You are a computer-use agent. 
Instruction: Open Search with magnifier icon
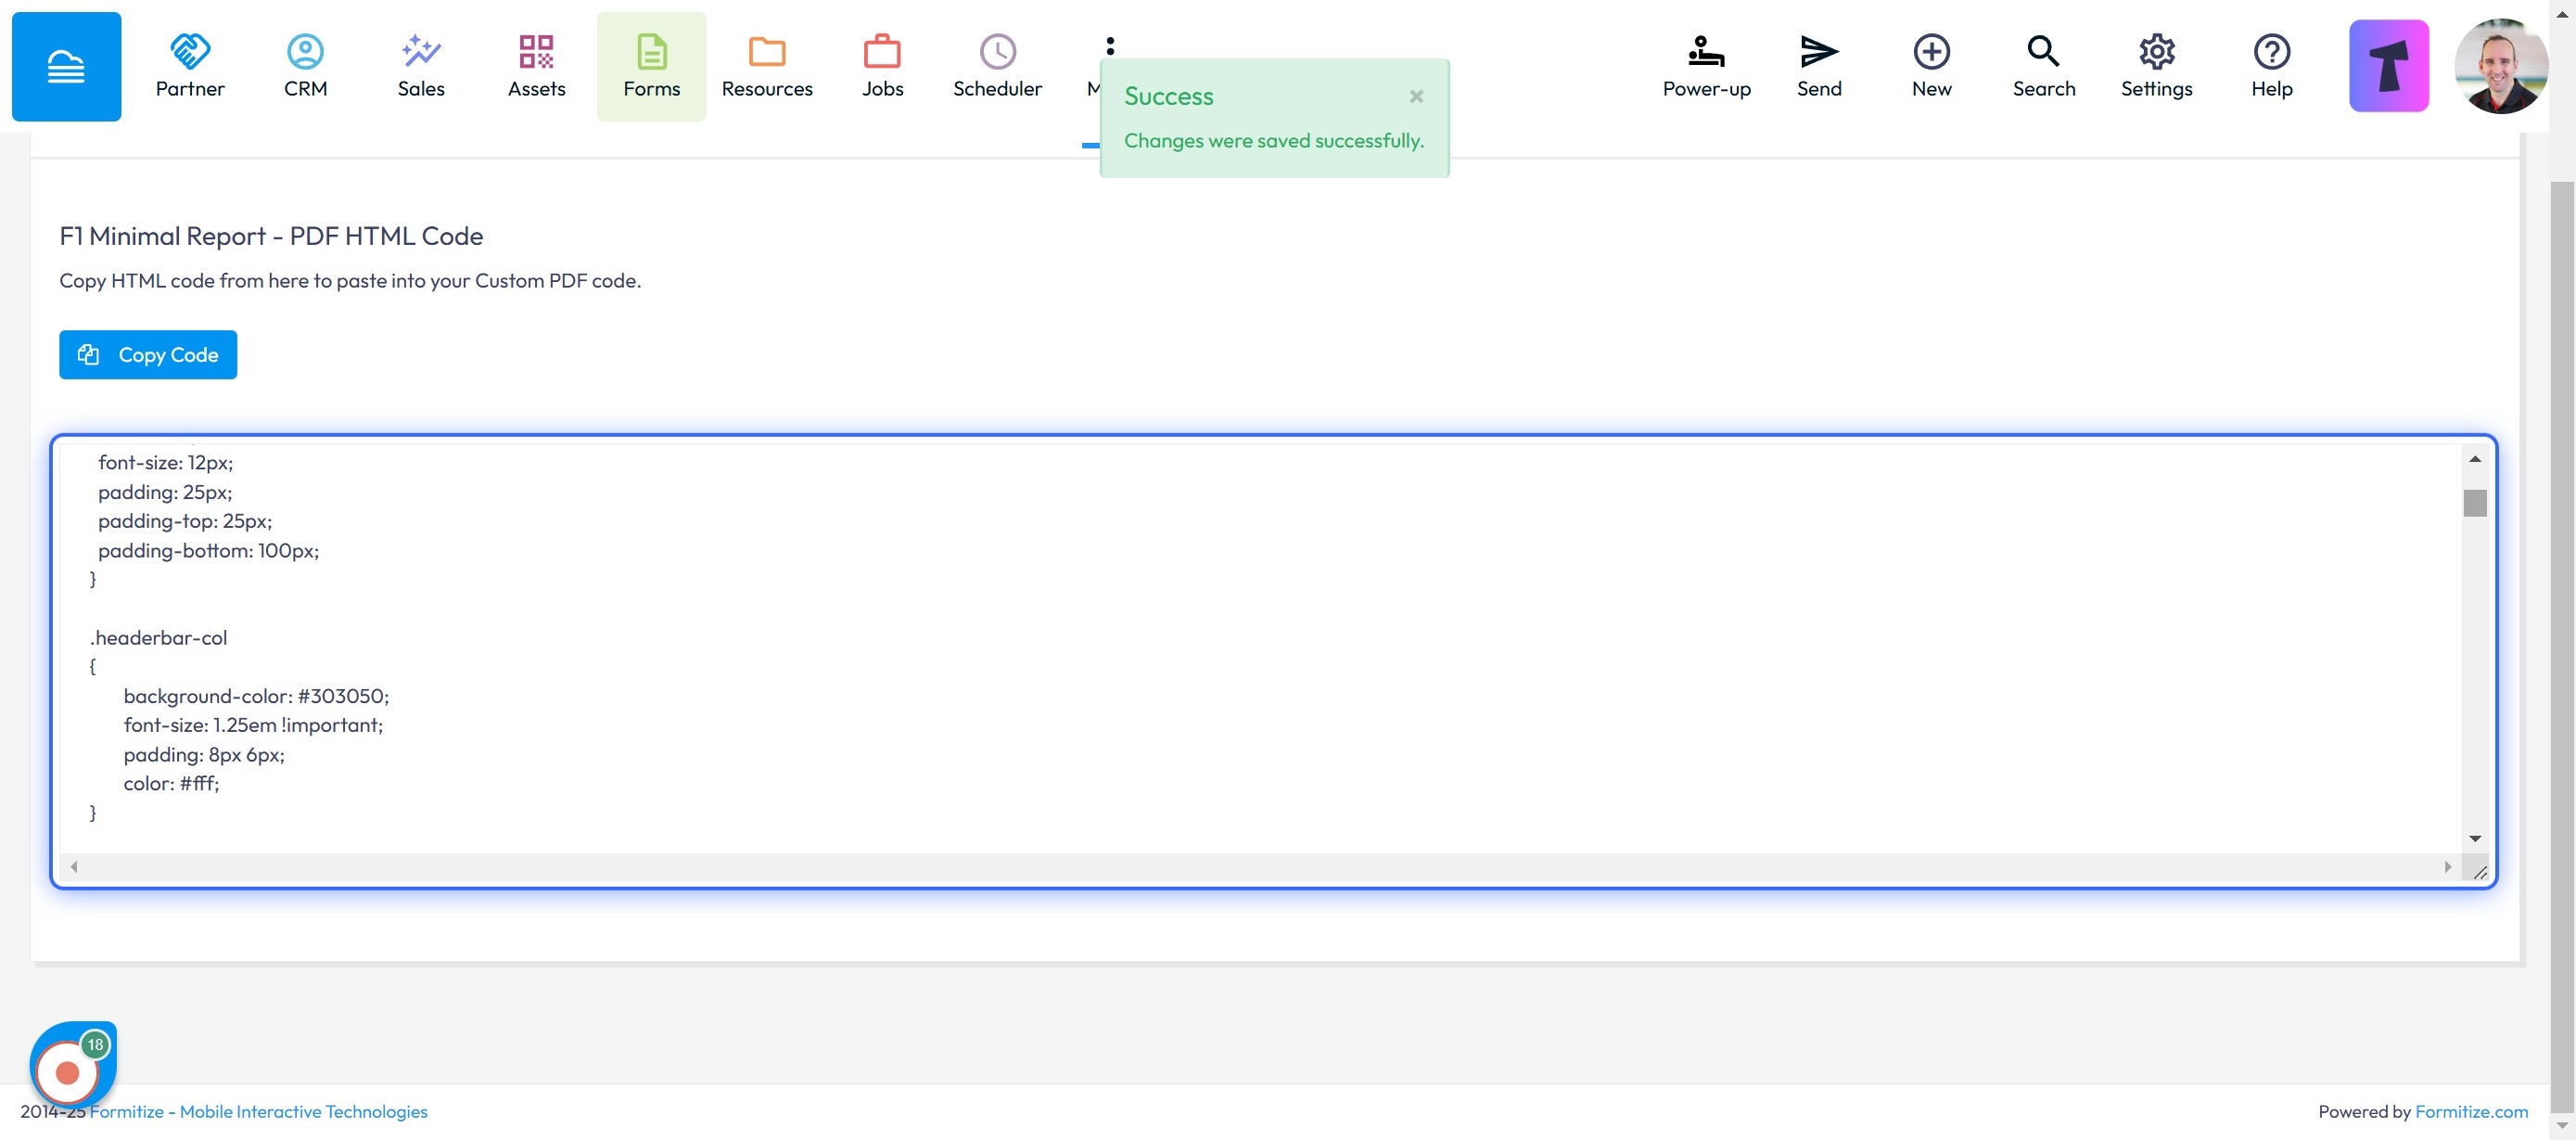2043,66
